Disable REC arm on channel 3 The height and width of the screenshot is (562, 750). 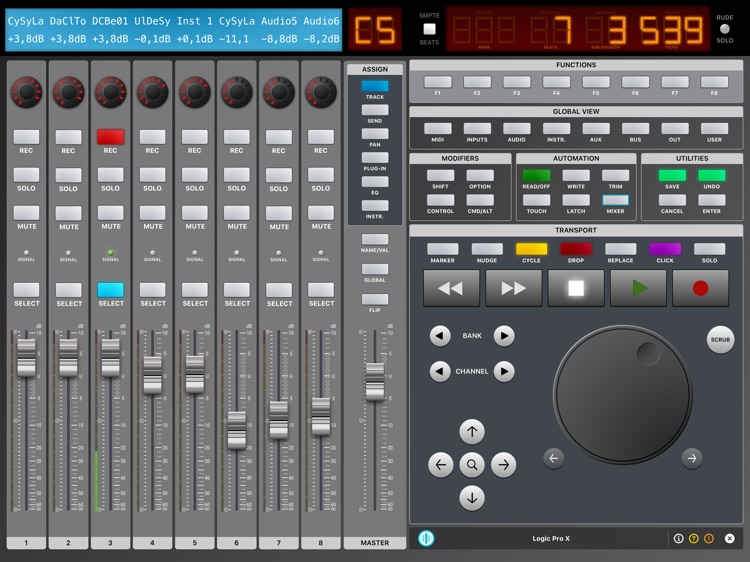(x=110, y=137)
